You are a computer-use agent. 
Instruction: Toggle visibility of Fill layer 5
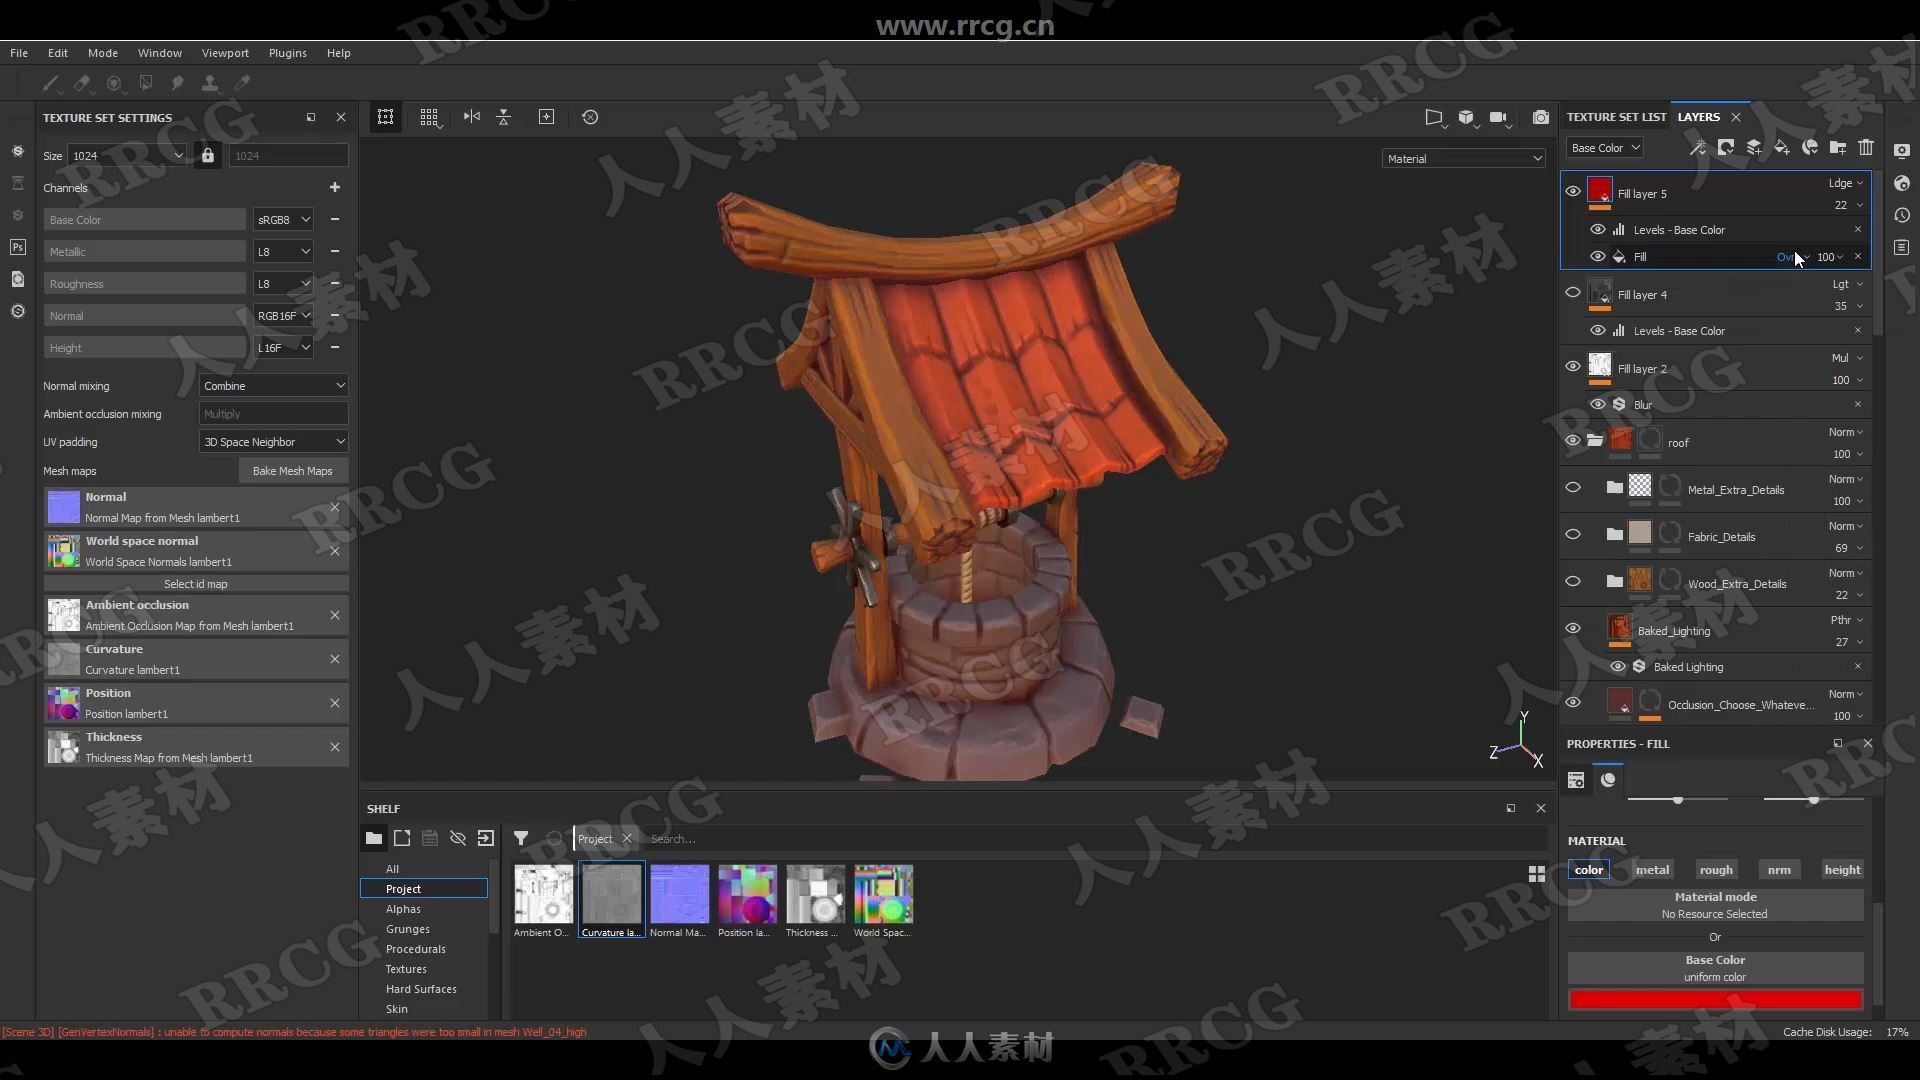click(x=1572, y=193)
